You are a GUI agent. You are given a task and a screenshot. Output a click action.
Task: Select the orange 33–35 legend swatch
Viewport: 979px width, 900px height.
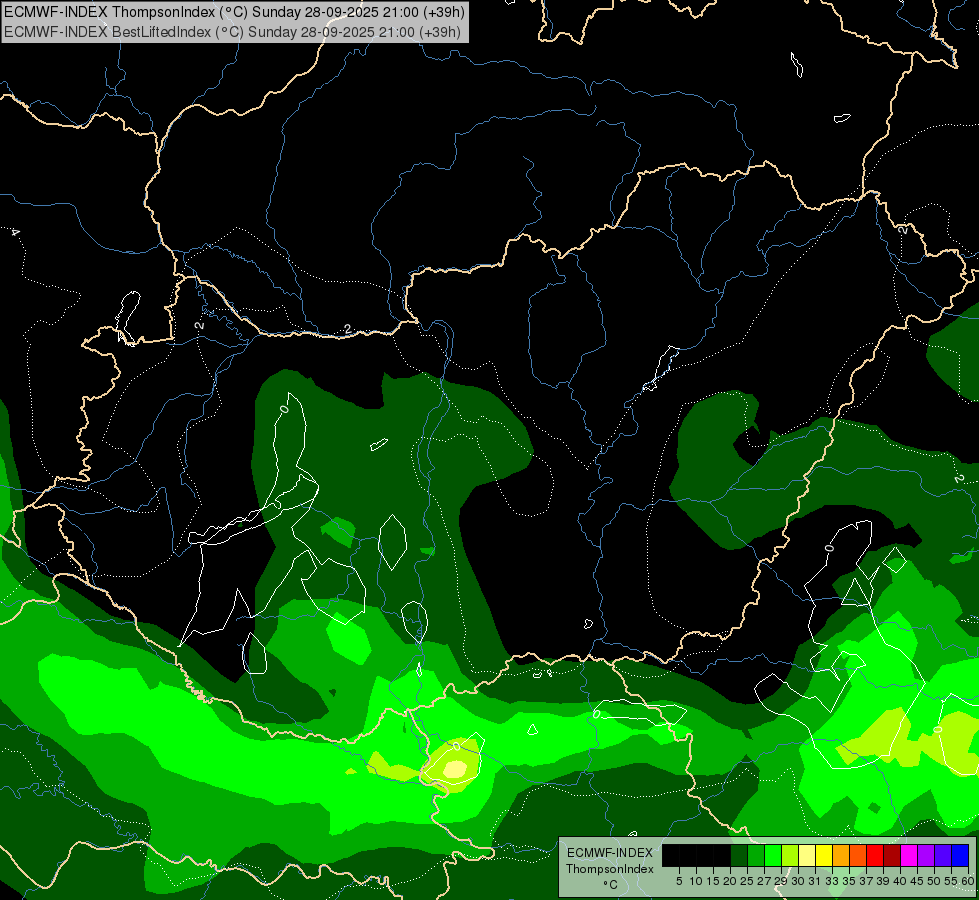842,855
